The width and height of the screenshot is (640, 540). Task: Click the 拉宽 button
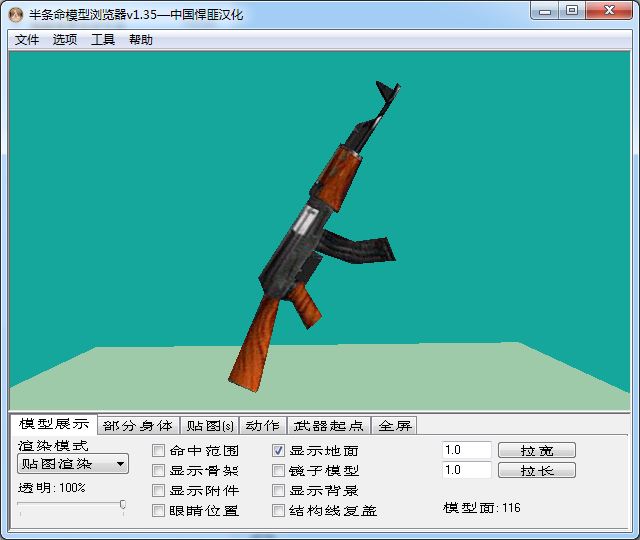[537, 450]
